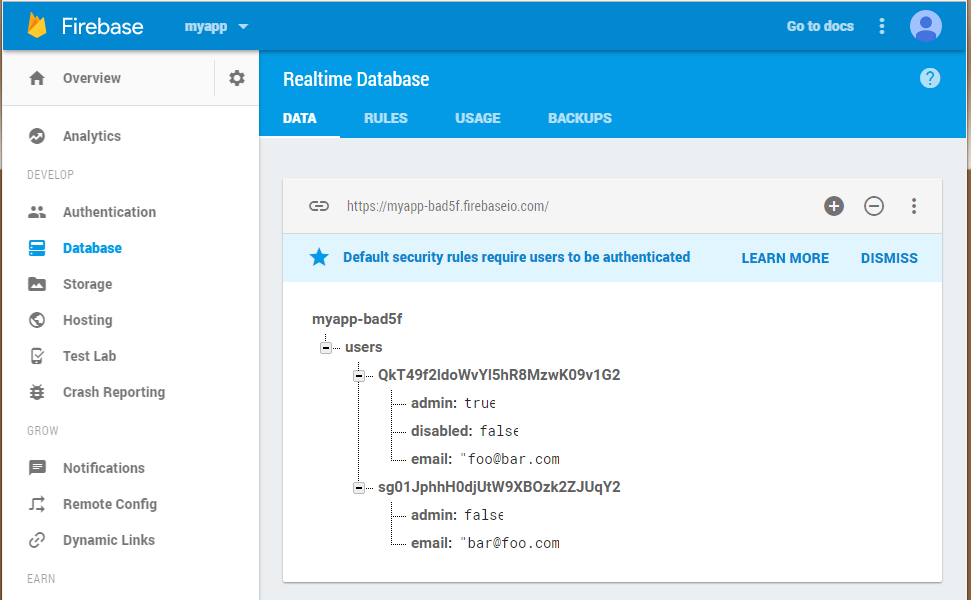The height and width of the screenshot is (600, 971).
Task: Switch to the RULES tab
Action: click(386, 118)
